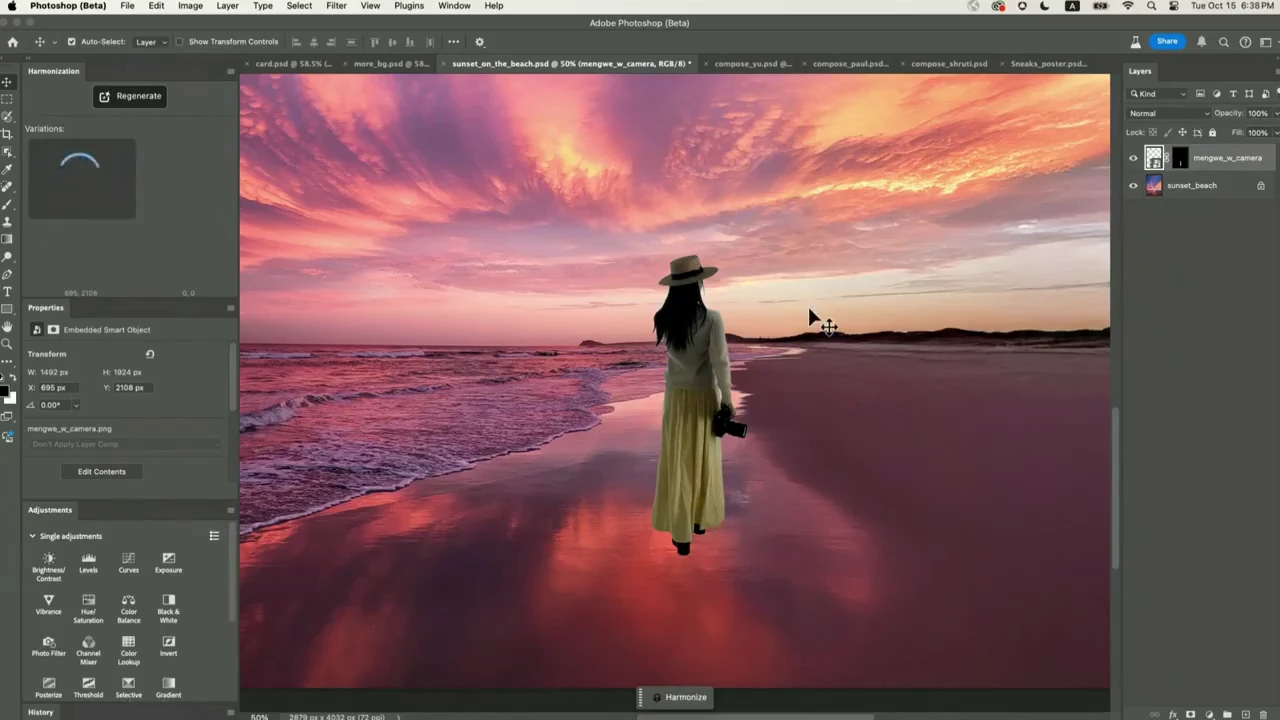Select the Hand tool
Image resolution: width=1280 pixels, height=720 pixels.
pos(7,326)
